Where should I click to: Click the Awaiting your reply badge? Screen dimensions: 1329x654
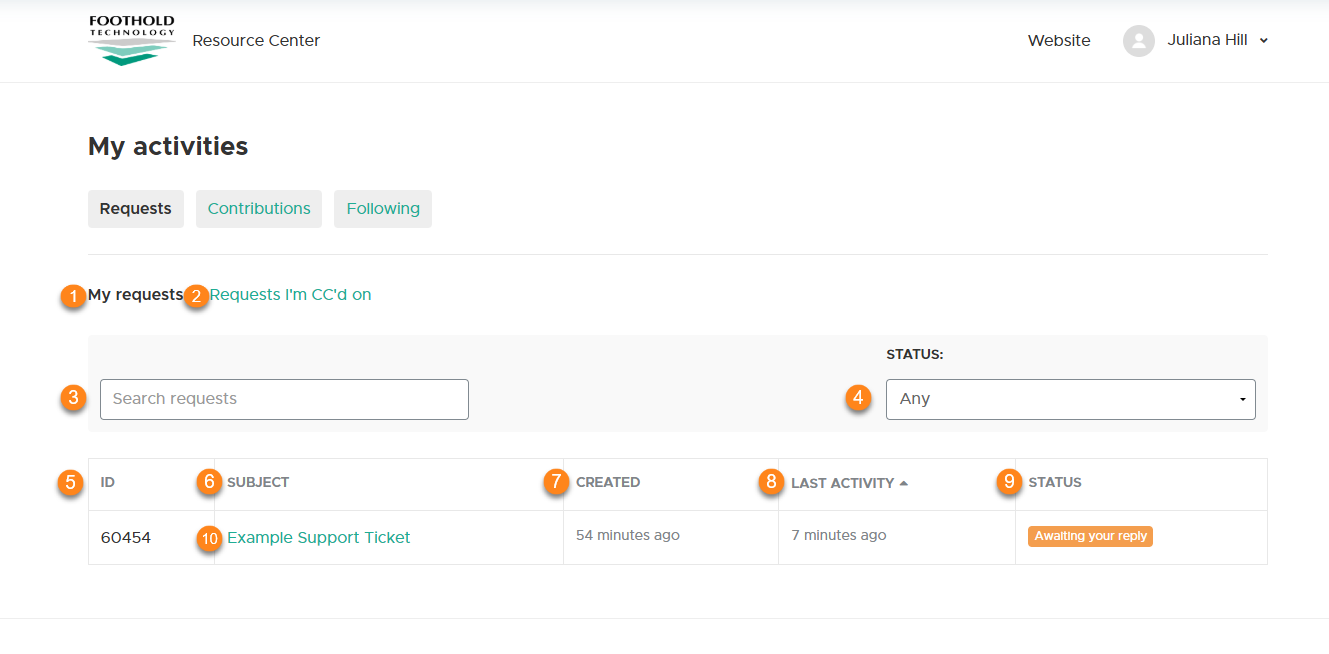coord(1090,537)
